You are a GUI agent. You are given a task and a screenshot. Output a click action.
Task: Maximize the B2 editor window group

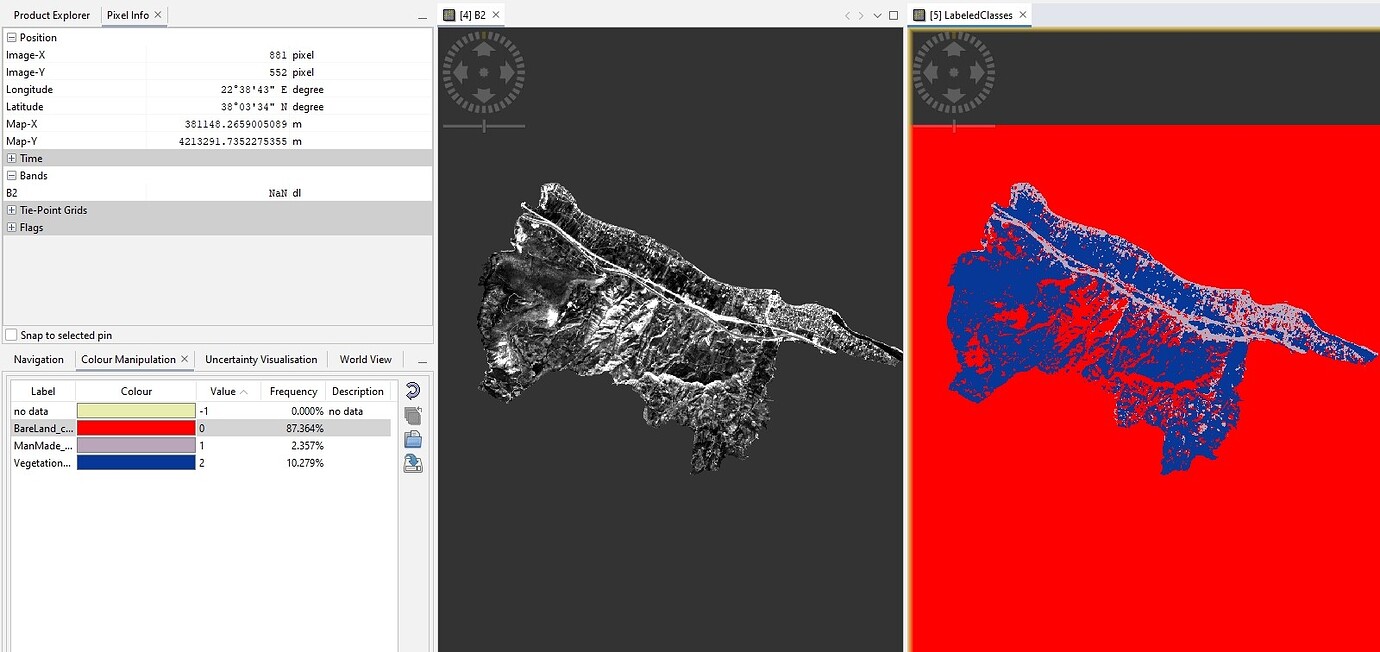point(893,15)
